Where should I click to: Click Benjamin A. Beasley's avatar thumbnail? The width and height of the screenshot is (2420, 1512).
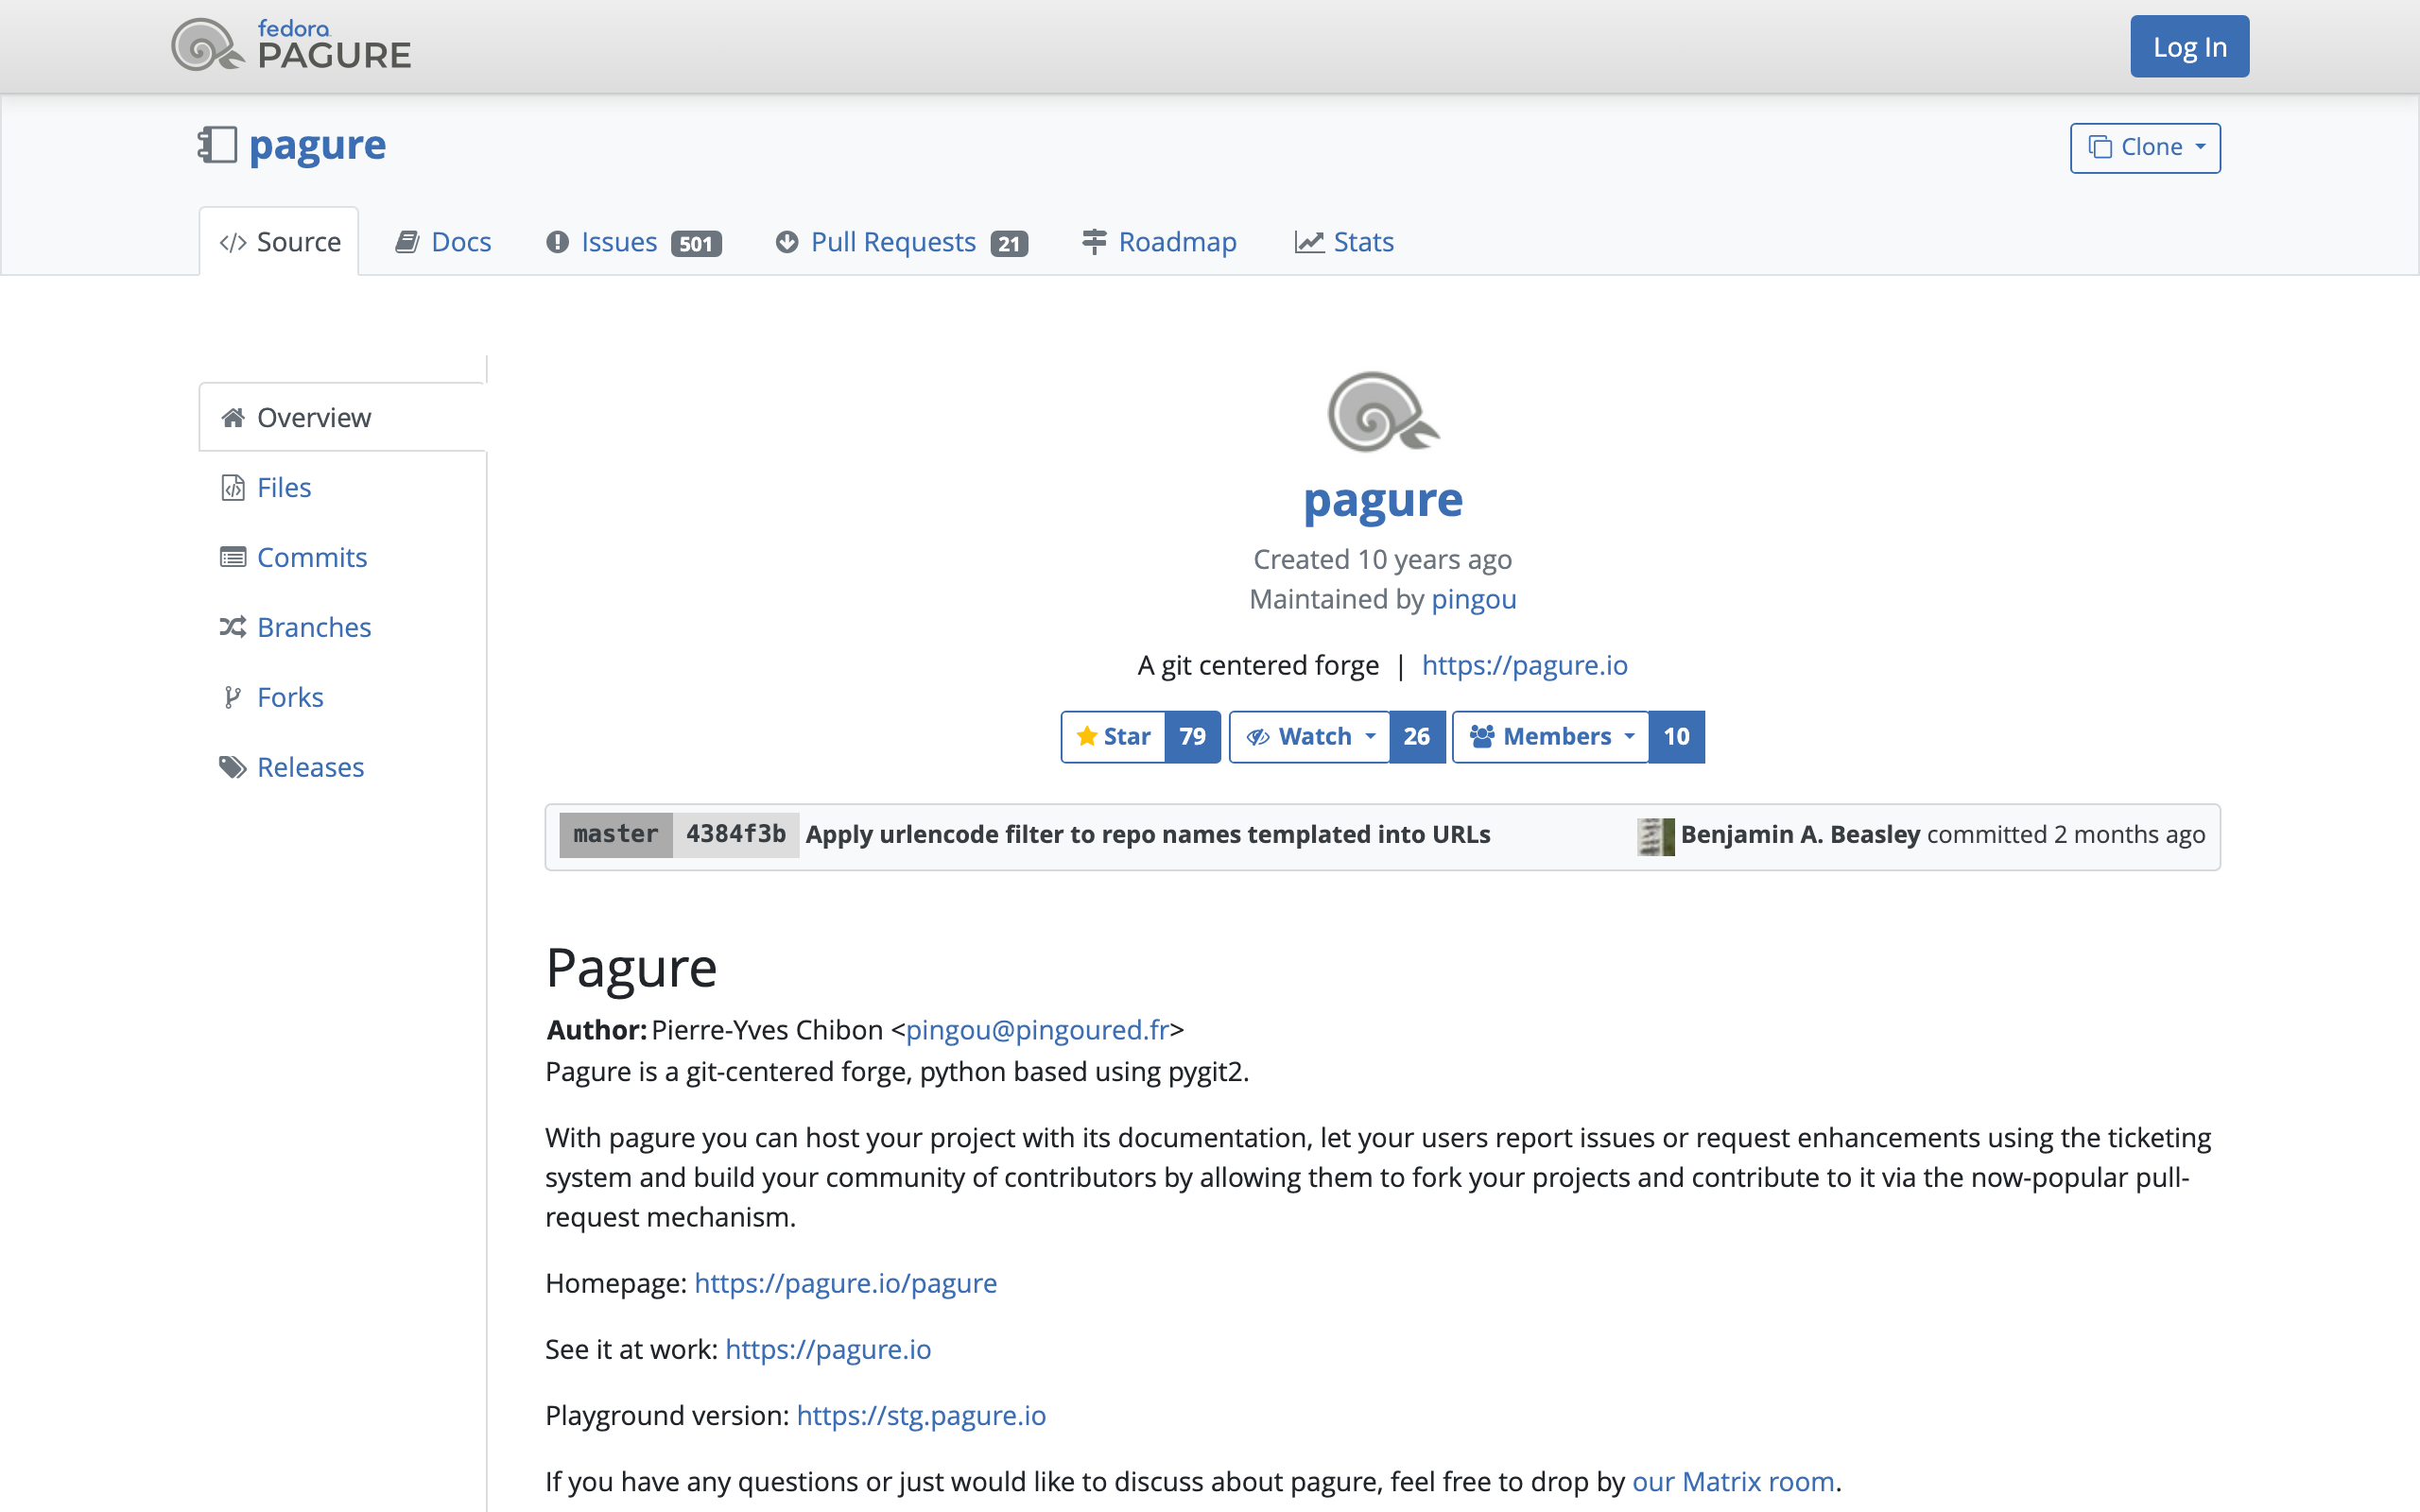[x=1655, y=836]
